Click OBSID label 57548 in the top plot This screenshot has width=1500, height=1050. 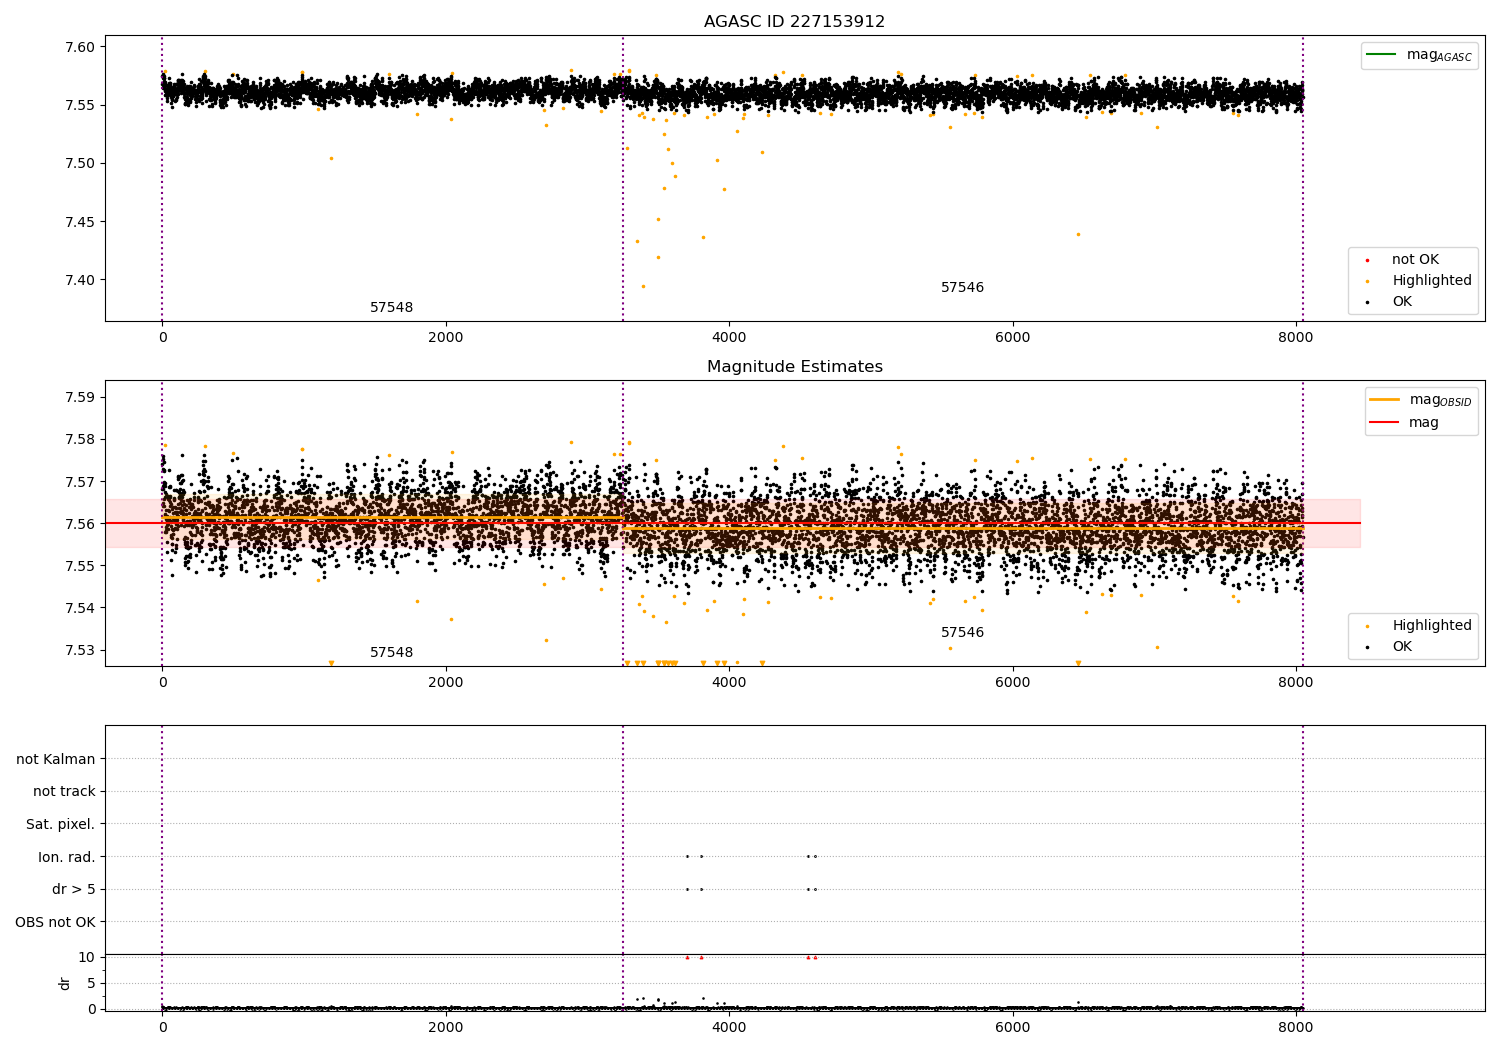(x=391, y=308)
